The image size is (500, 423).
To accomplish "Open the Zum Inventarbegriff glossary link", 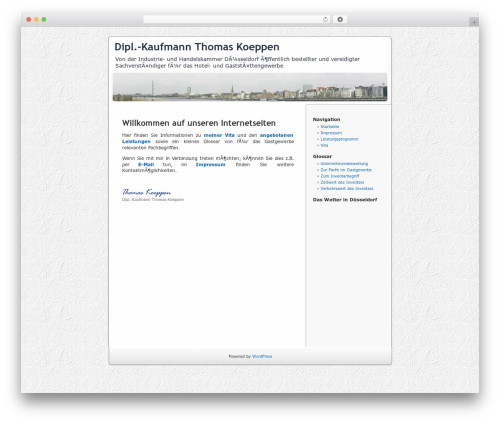I will (x=340, y=176).
